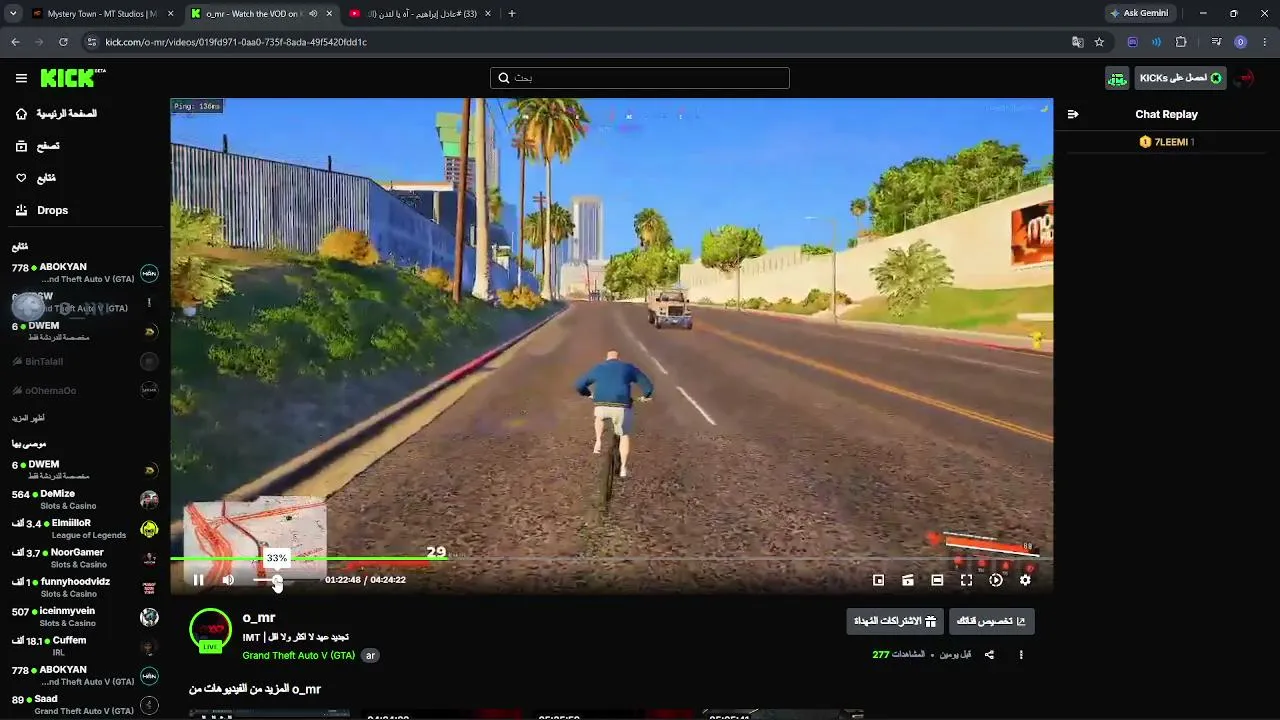Open oOhemaOo offline followed channel
This screenshot has width=1280, height=720.
[85, 390]
